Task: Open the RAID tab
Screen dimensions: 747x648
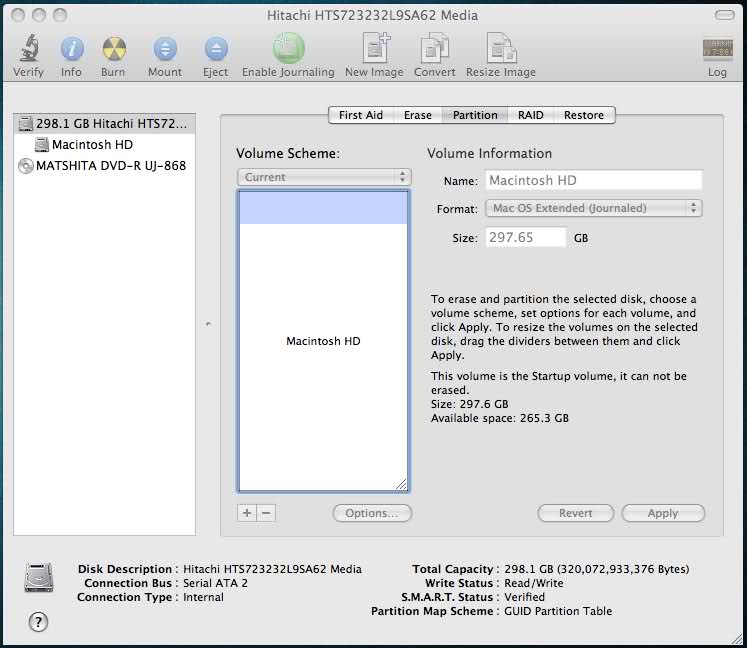Action: click(x=530, y=115)
